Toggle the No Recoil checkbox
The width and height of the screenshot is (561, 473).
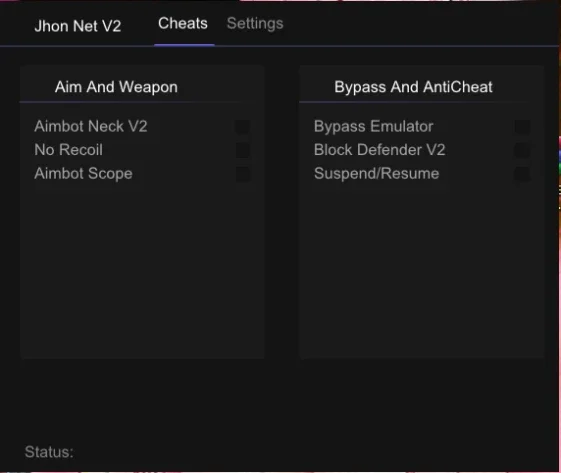click(243, 150)
